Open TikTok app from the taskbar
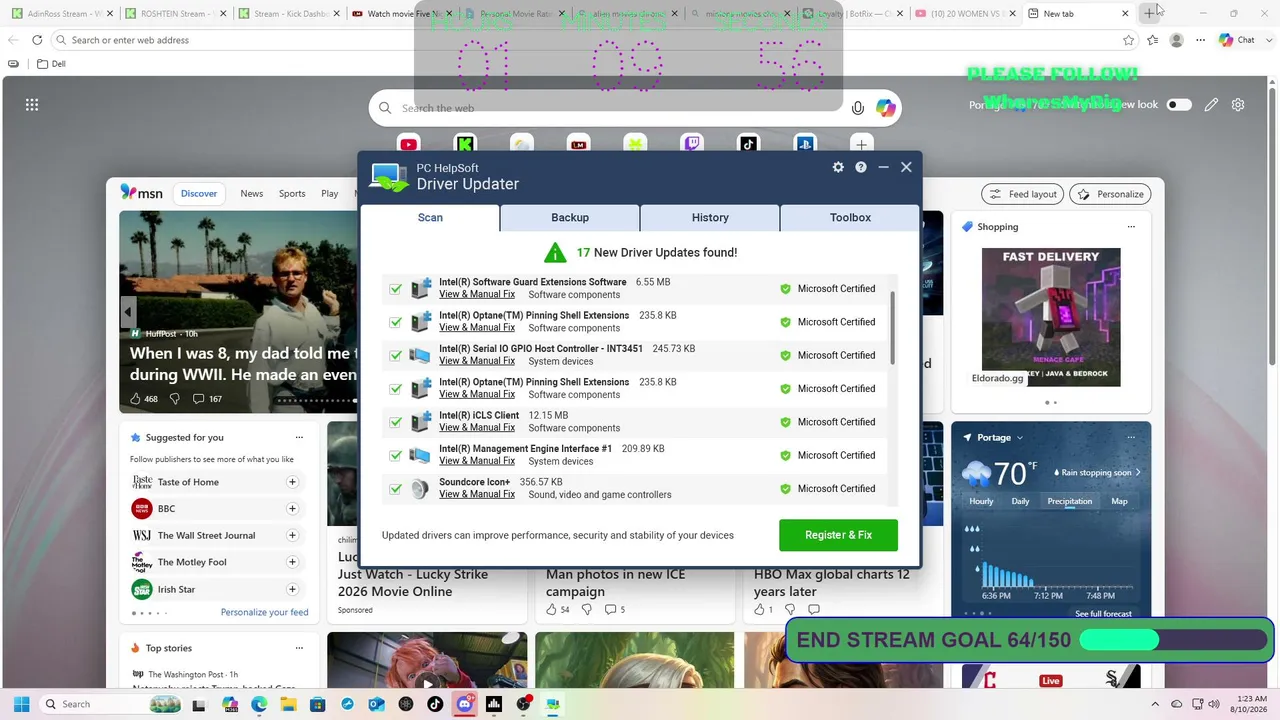The width and height of the screenshot is (1280, 720). 435,704
